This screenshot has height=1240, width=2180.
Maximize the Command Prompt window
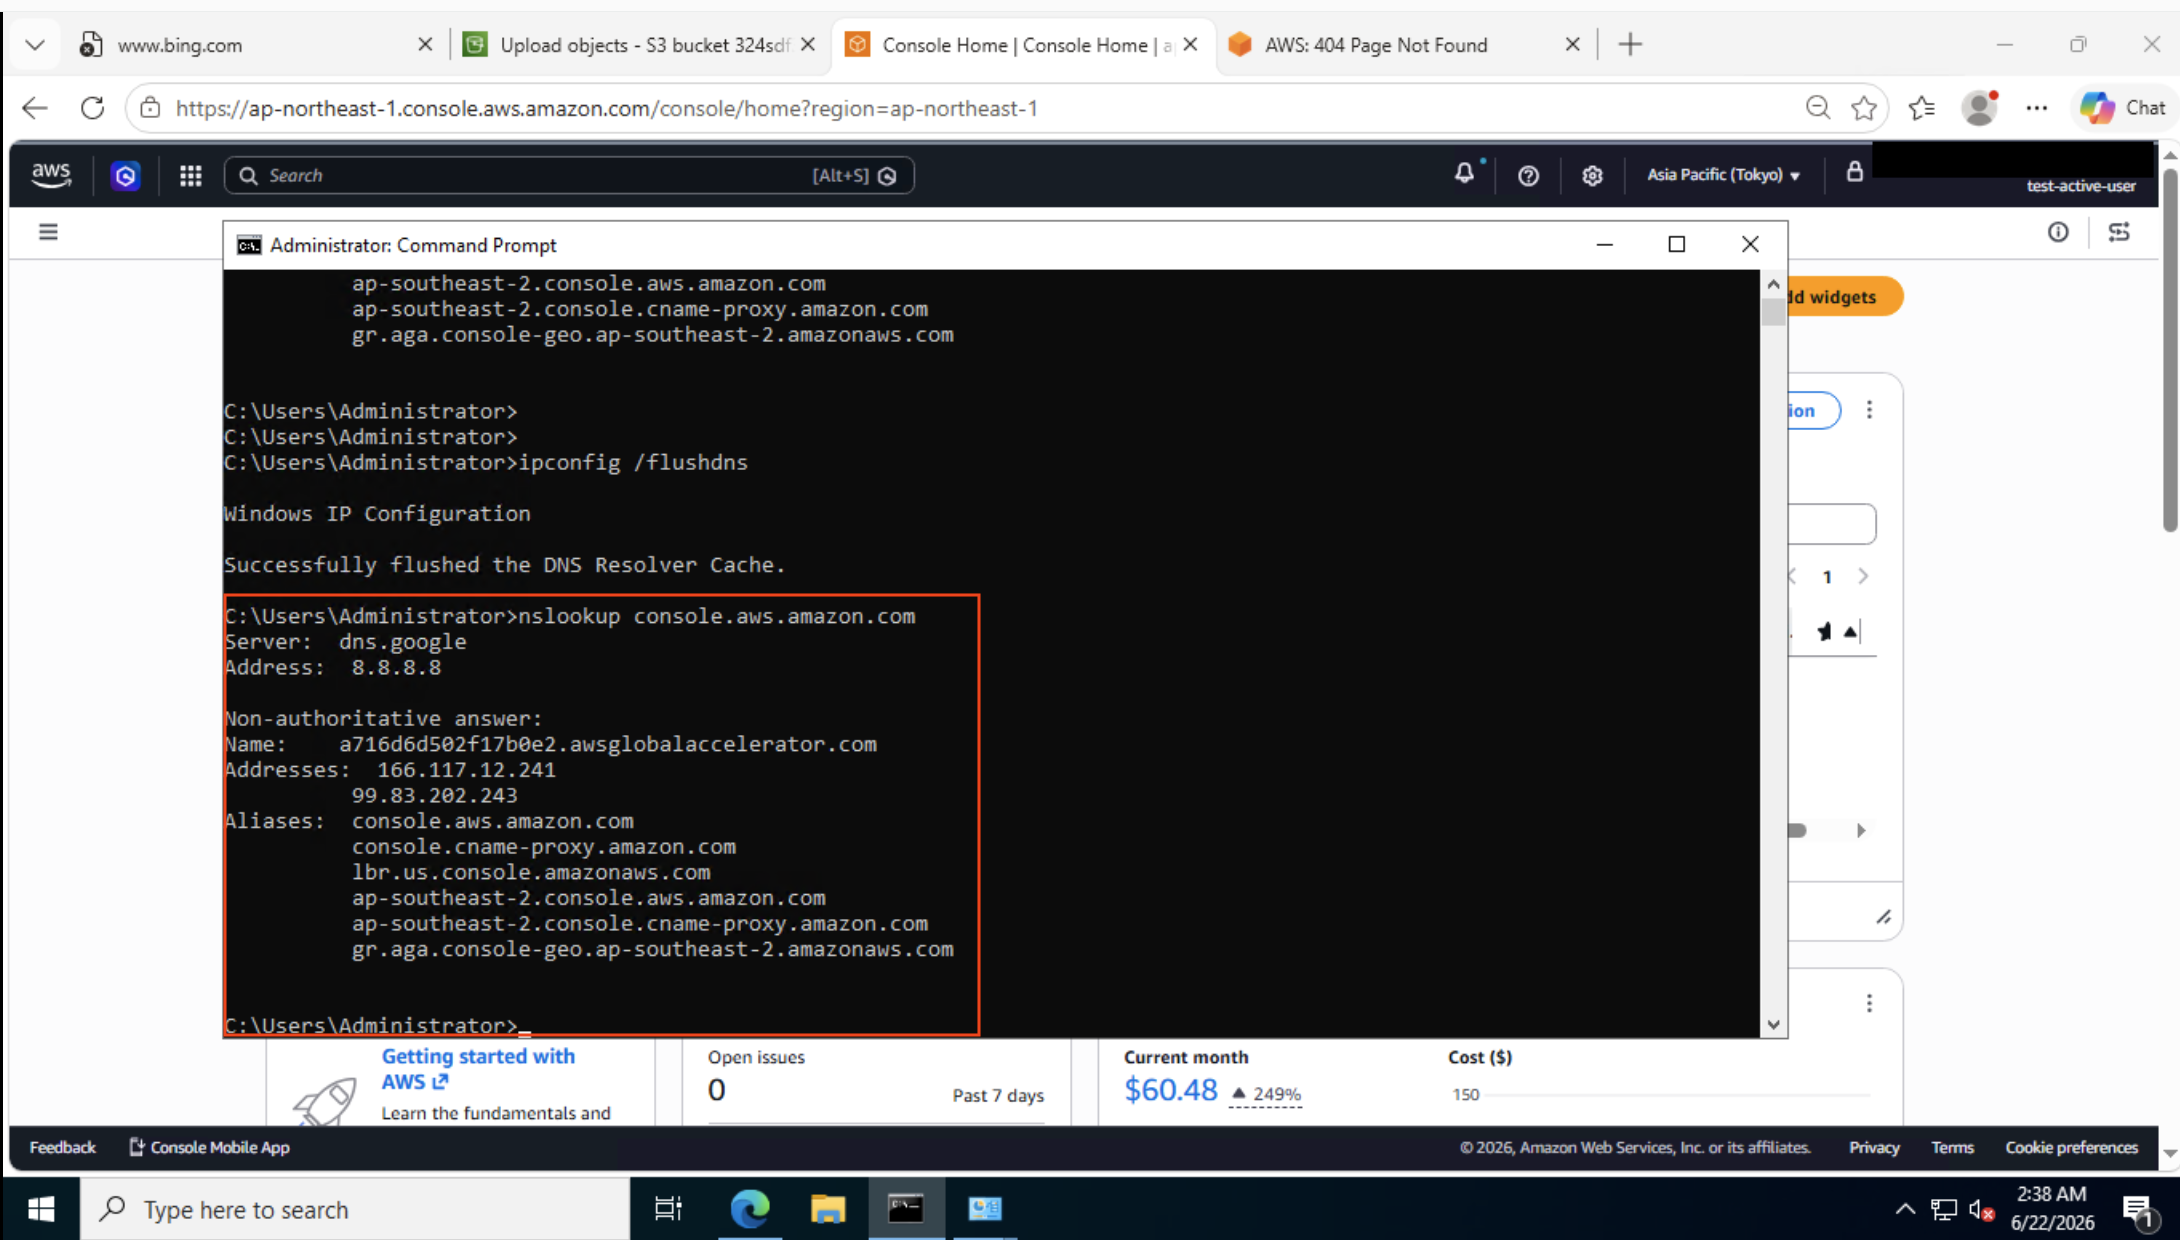click(x=1676, y=244)
